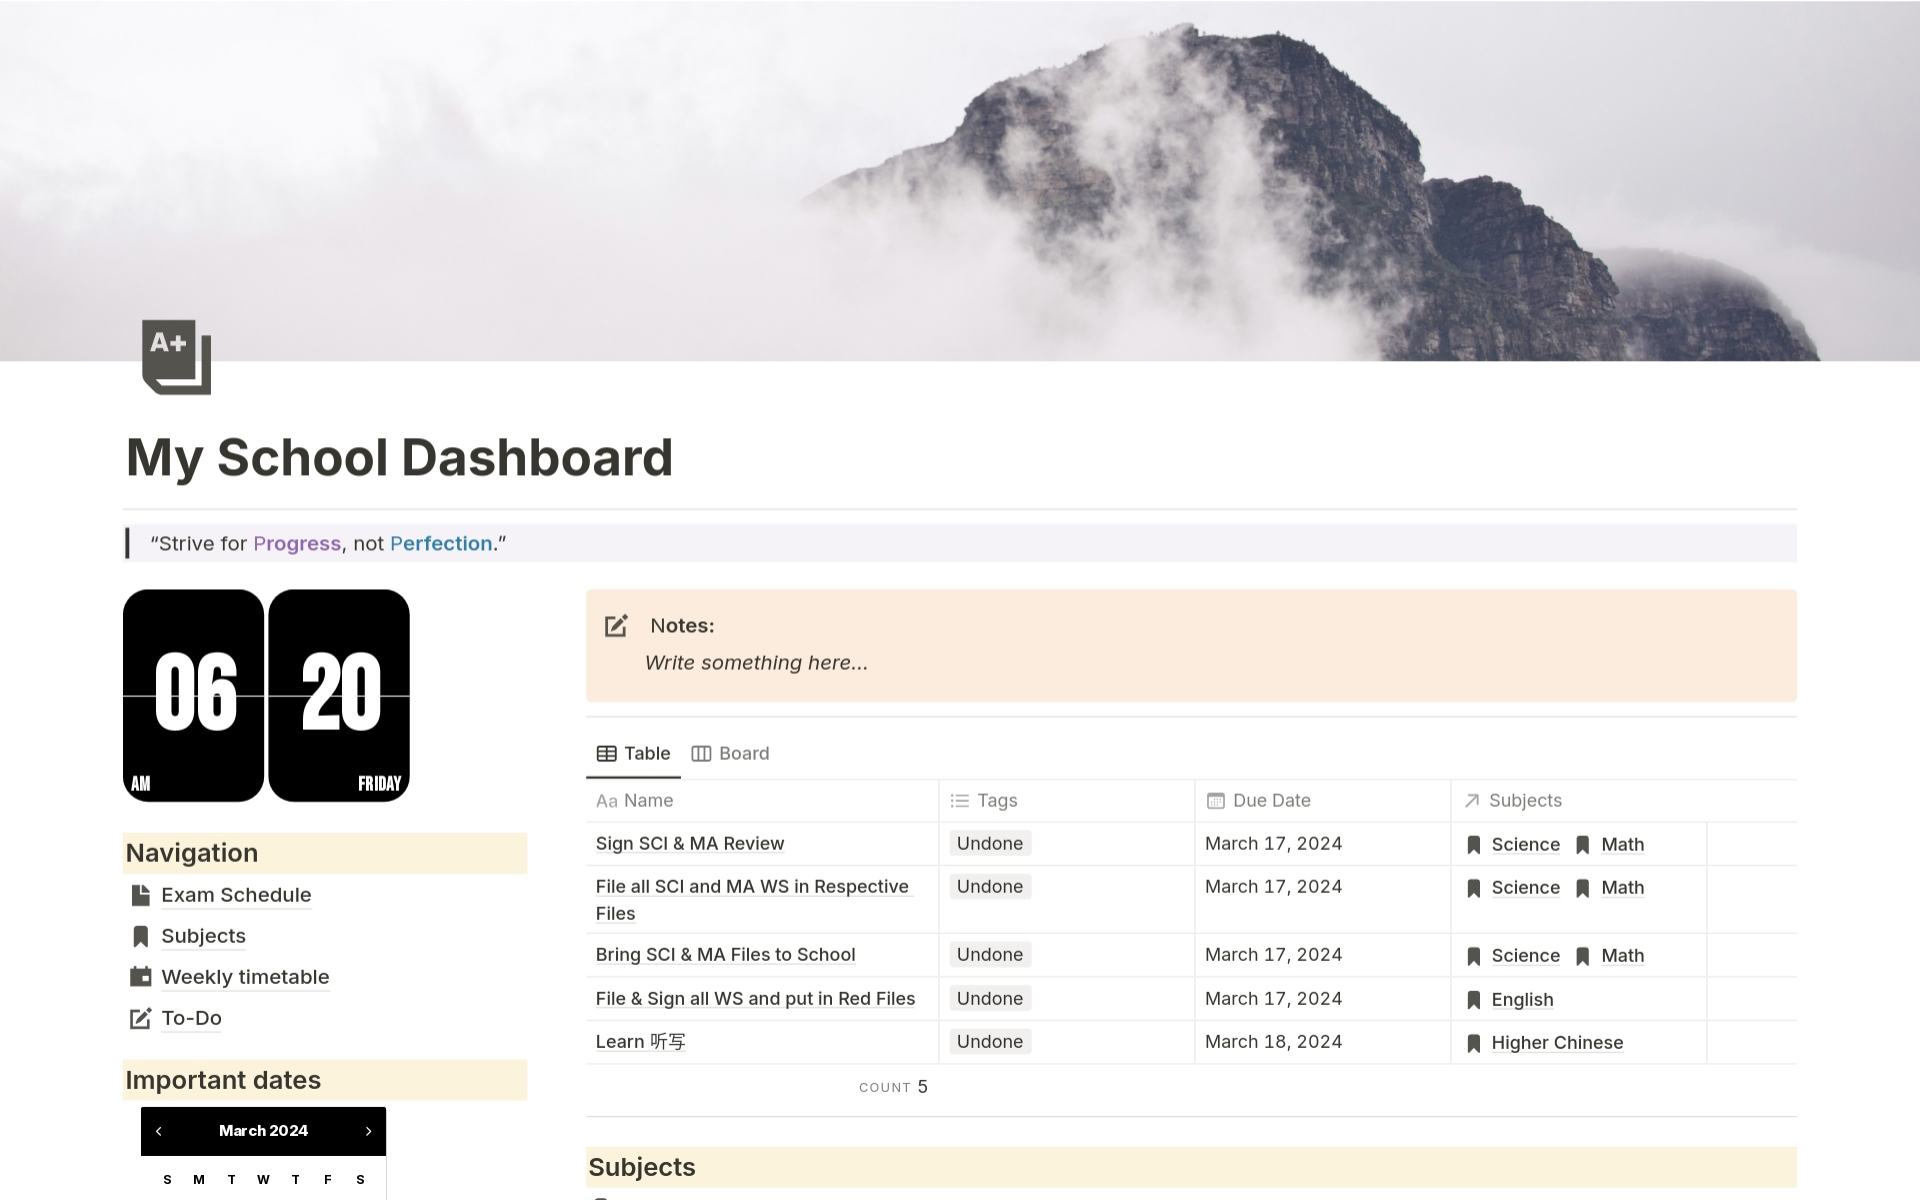
Task: Open the Higher Chinese subject link
Action: click(1557, 1043)
